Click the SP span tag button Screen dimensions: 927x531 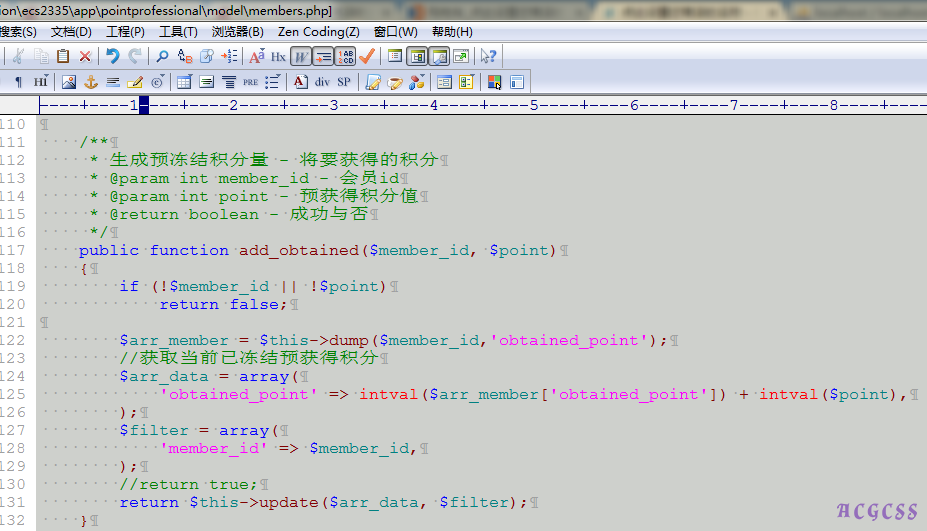pyautogui.click(x=344, y=82)
